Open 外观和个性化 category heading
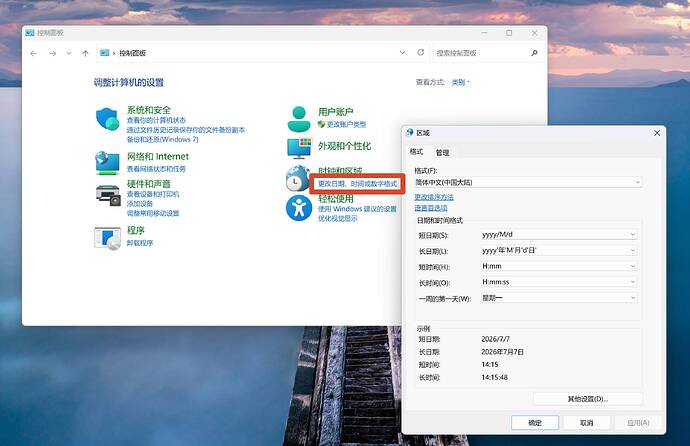 345,146
